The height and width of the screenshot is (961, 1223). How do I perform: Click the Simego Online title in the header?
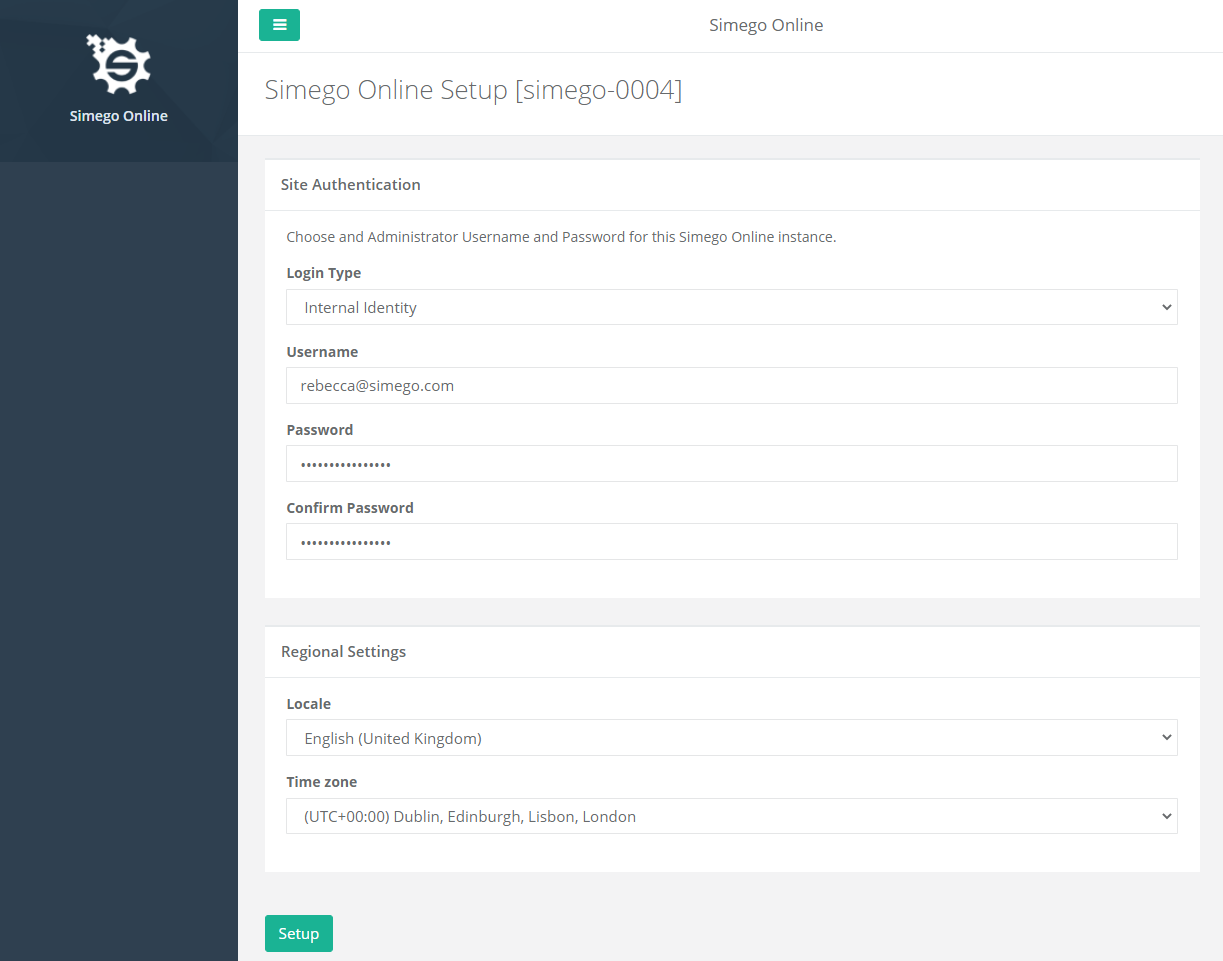[x=766, y=25]
